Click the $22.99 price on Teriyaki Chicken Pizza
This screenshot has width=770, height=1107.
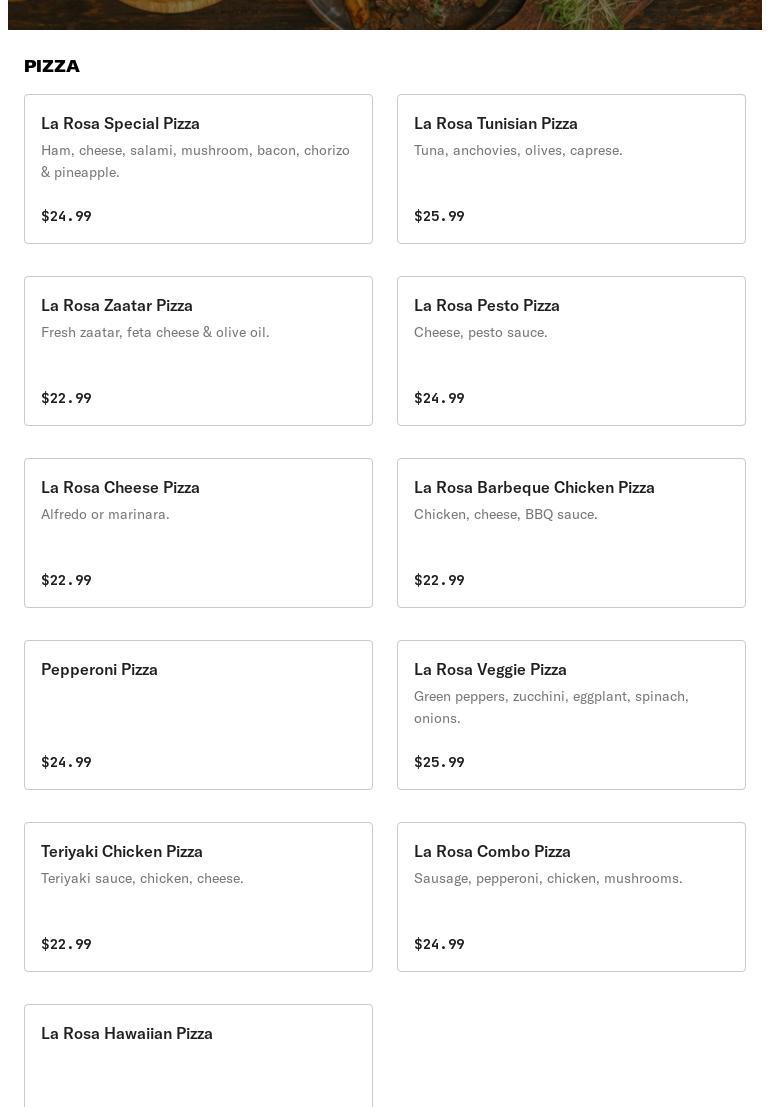click(x=66, y=944)
